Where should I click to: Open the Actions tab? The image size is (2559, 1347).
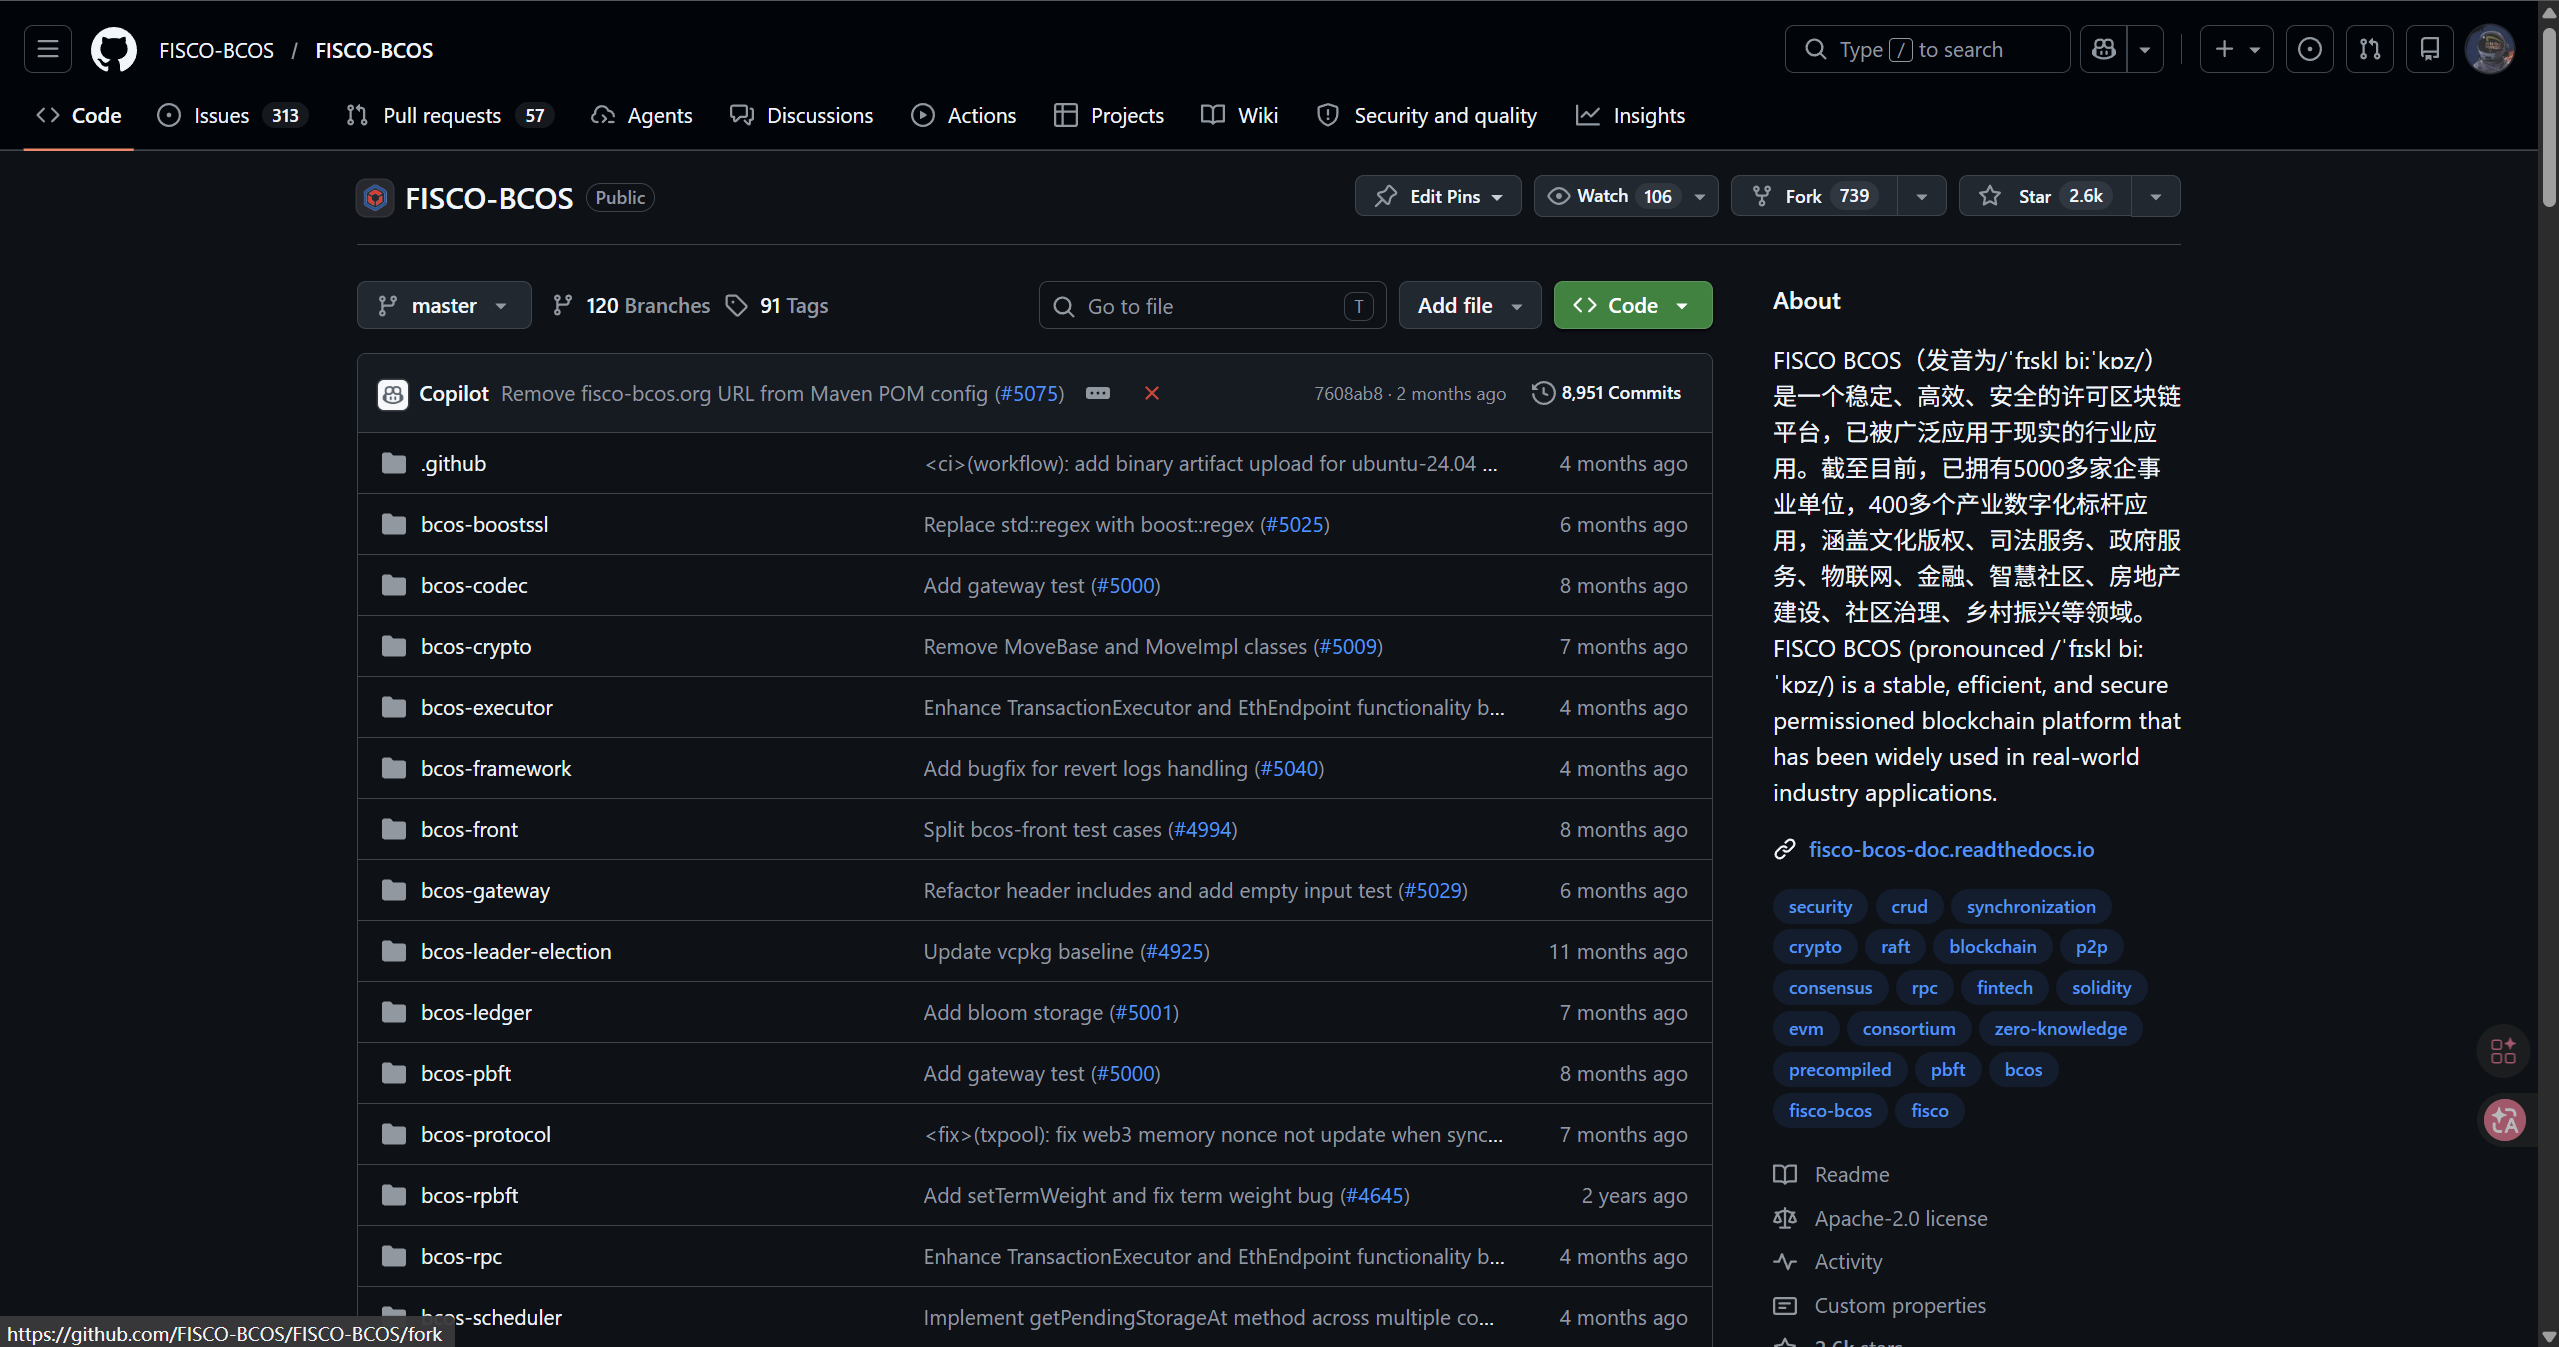tap(963, 115)
